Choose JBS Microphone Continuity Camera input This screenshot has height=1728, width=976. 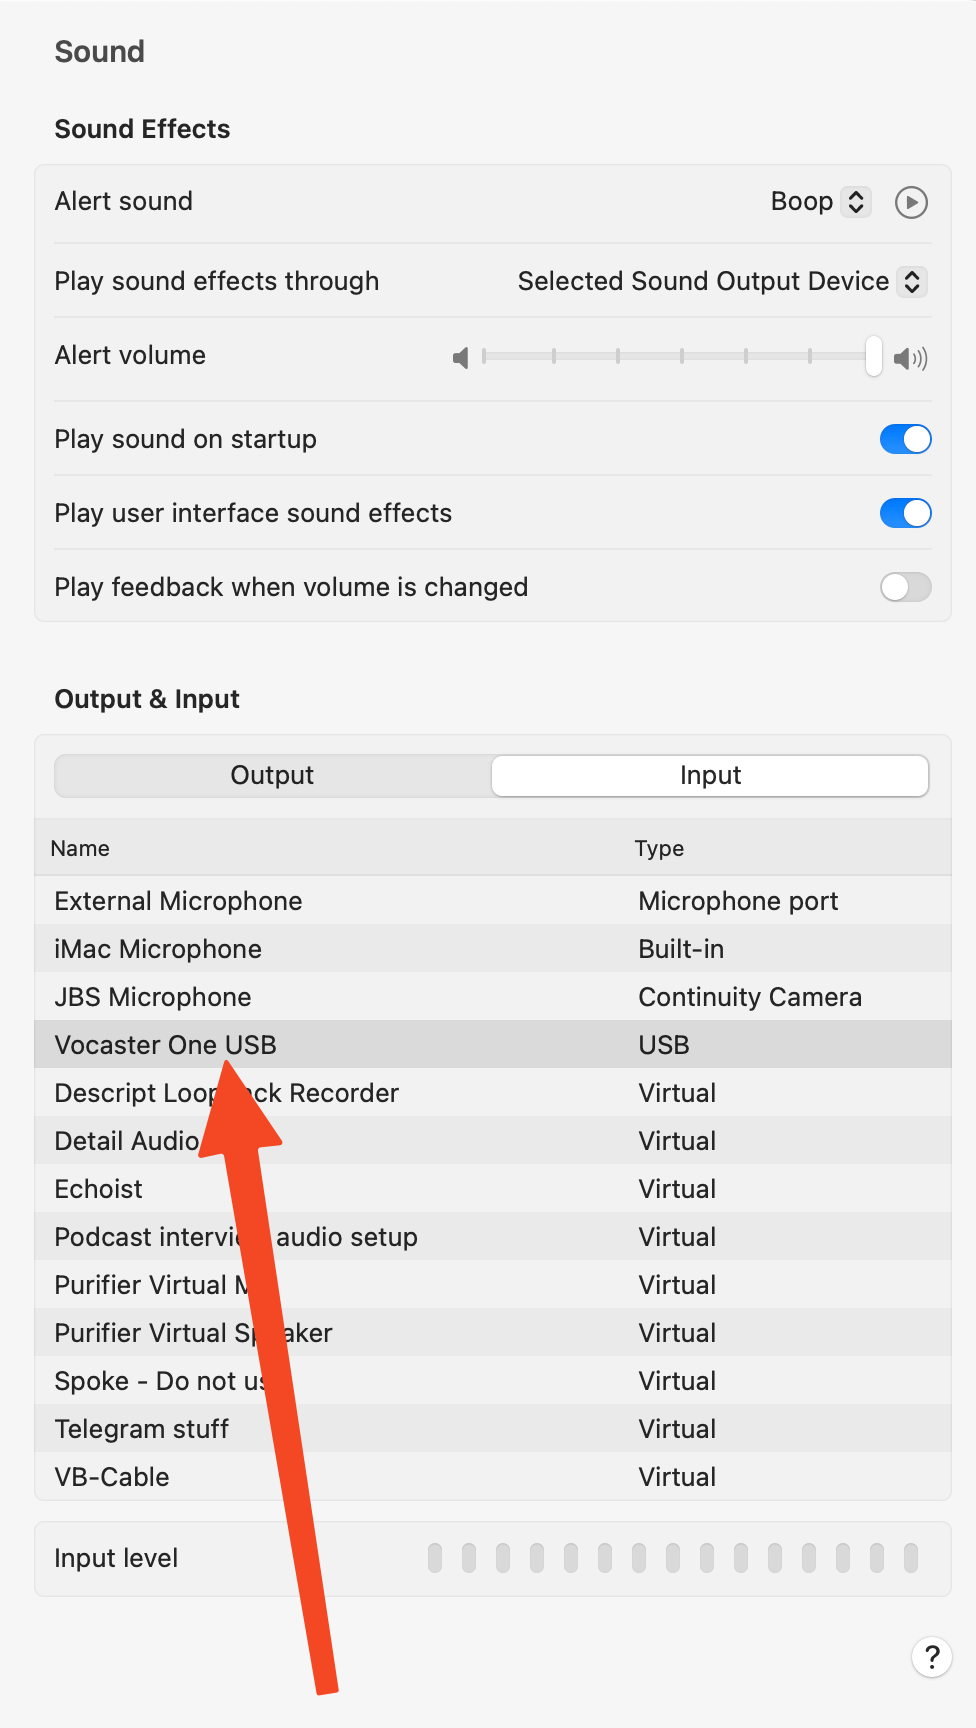pos(493,996)
